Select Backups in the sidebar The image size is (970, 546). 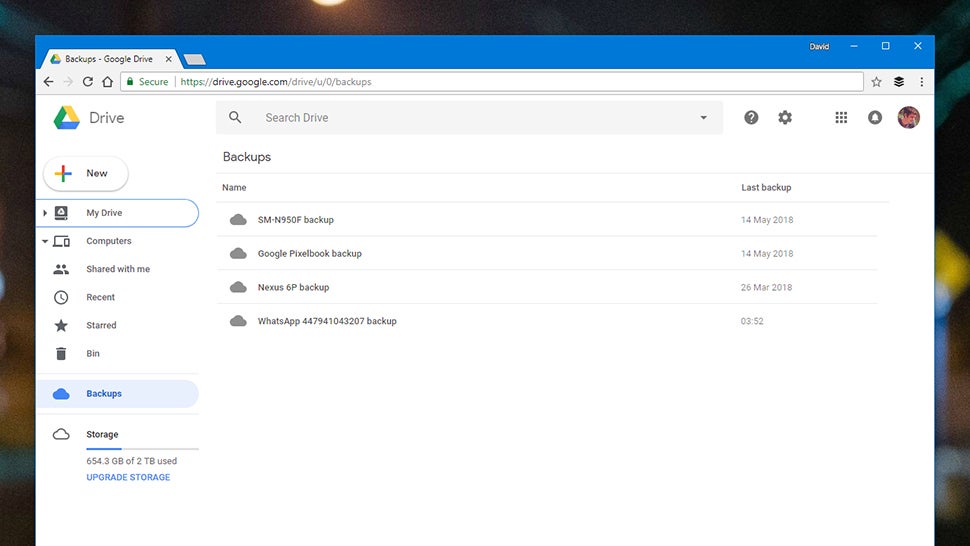(118, 394)
